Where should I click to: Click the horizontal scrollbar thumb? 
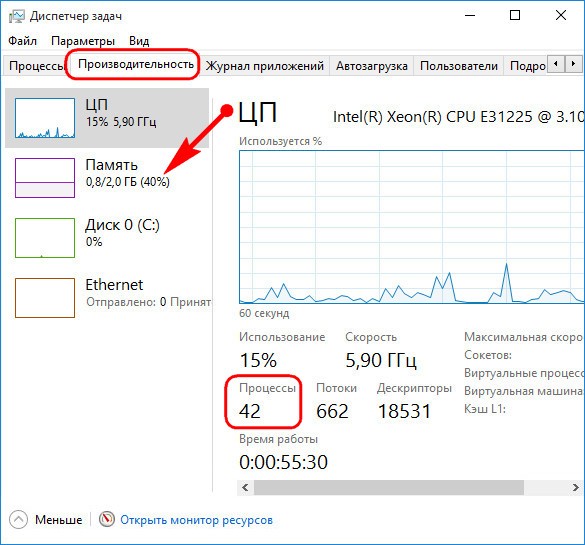coord(389,488)
